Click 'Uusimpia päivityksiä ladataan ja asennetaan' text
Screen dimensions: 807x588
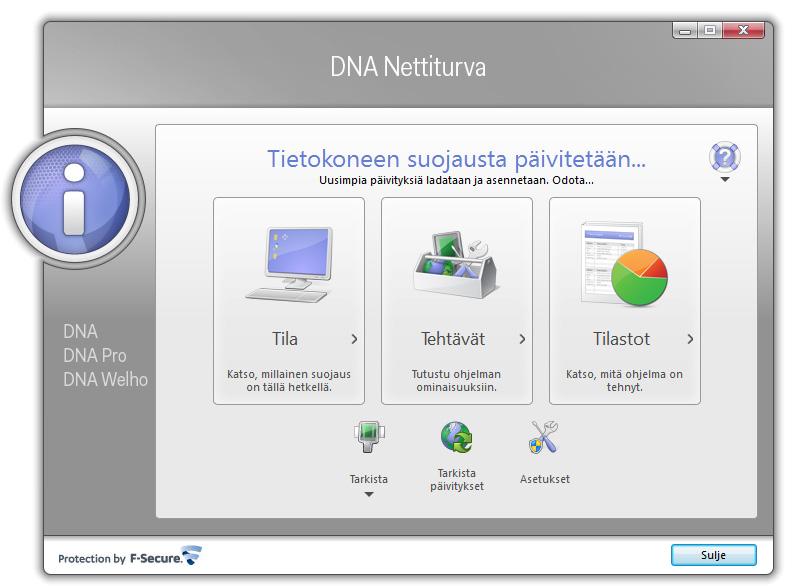point(434,180)
